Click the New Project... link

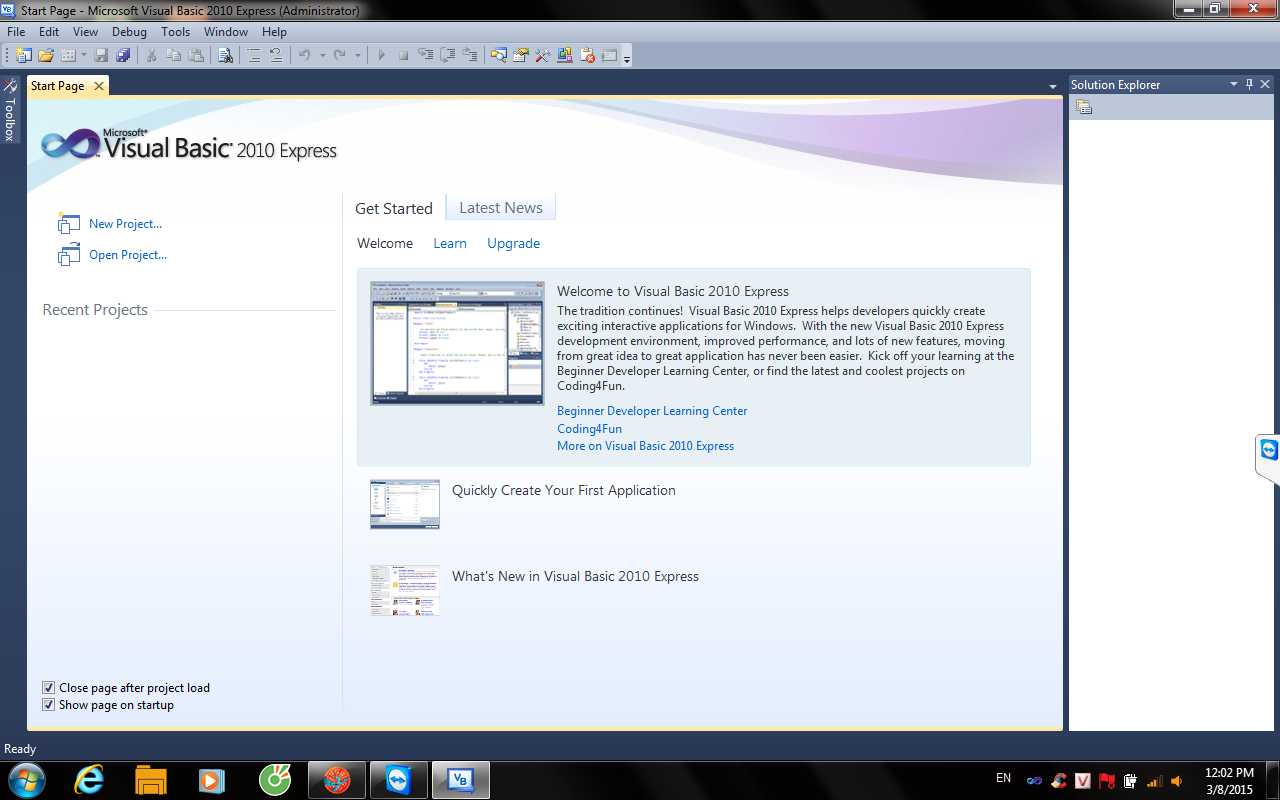click(x=125, y=224)
